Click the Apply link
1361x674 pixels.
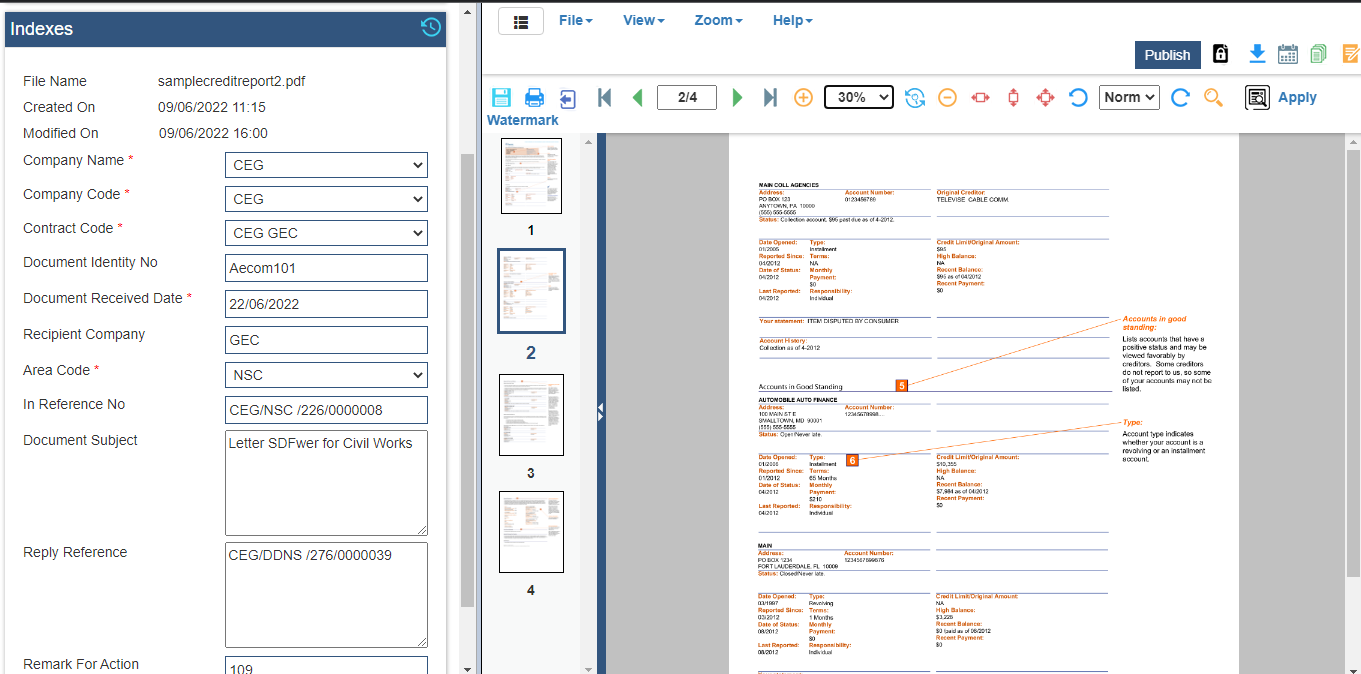pyautogui.click(x=1297, y=97)
